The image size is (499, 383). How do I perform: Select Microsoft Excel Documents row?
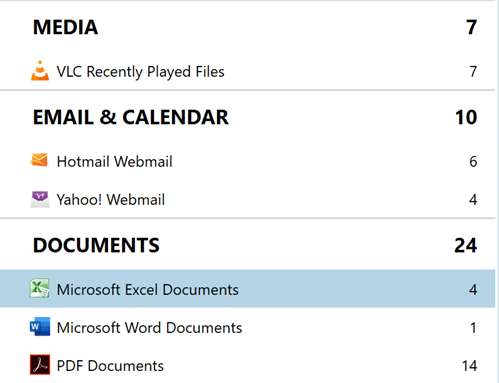click(247, 289)
